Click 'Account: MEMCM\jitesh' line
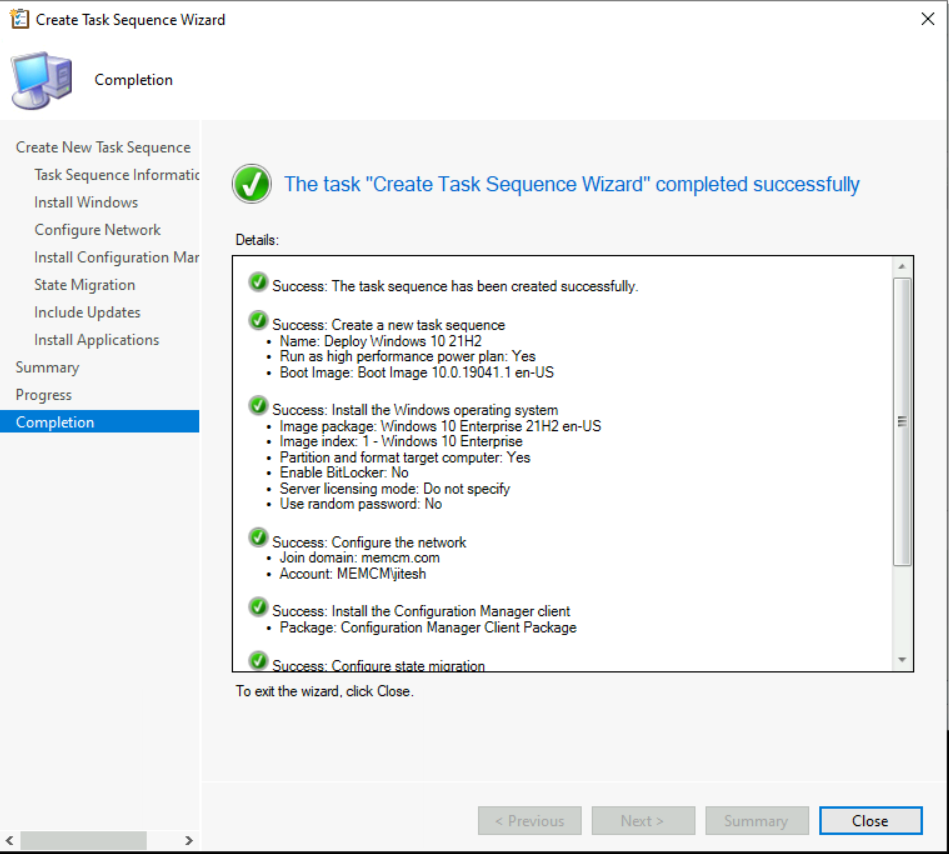The height and width of the screenshot is (854, 949). pyautogui.click(x=353, y=574)
